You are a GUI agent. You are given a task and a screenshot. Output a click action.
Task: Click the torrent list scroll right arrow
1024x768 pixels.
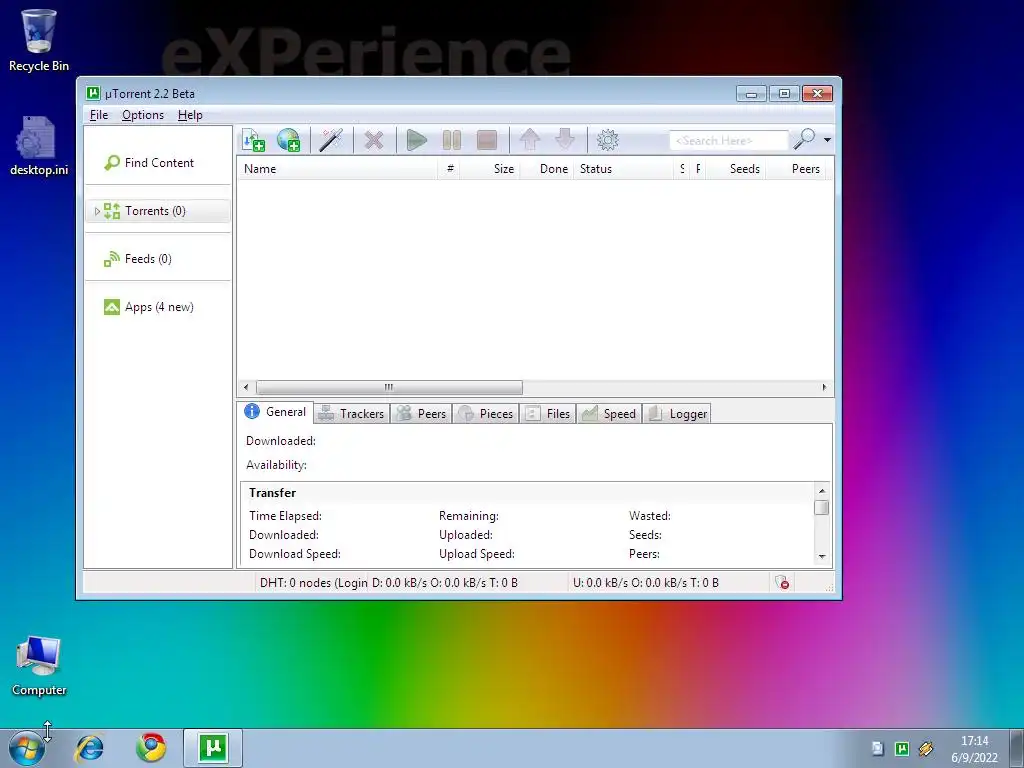click(824, 387)
